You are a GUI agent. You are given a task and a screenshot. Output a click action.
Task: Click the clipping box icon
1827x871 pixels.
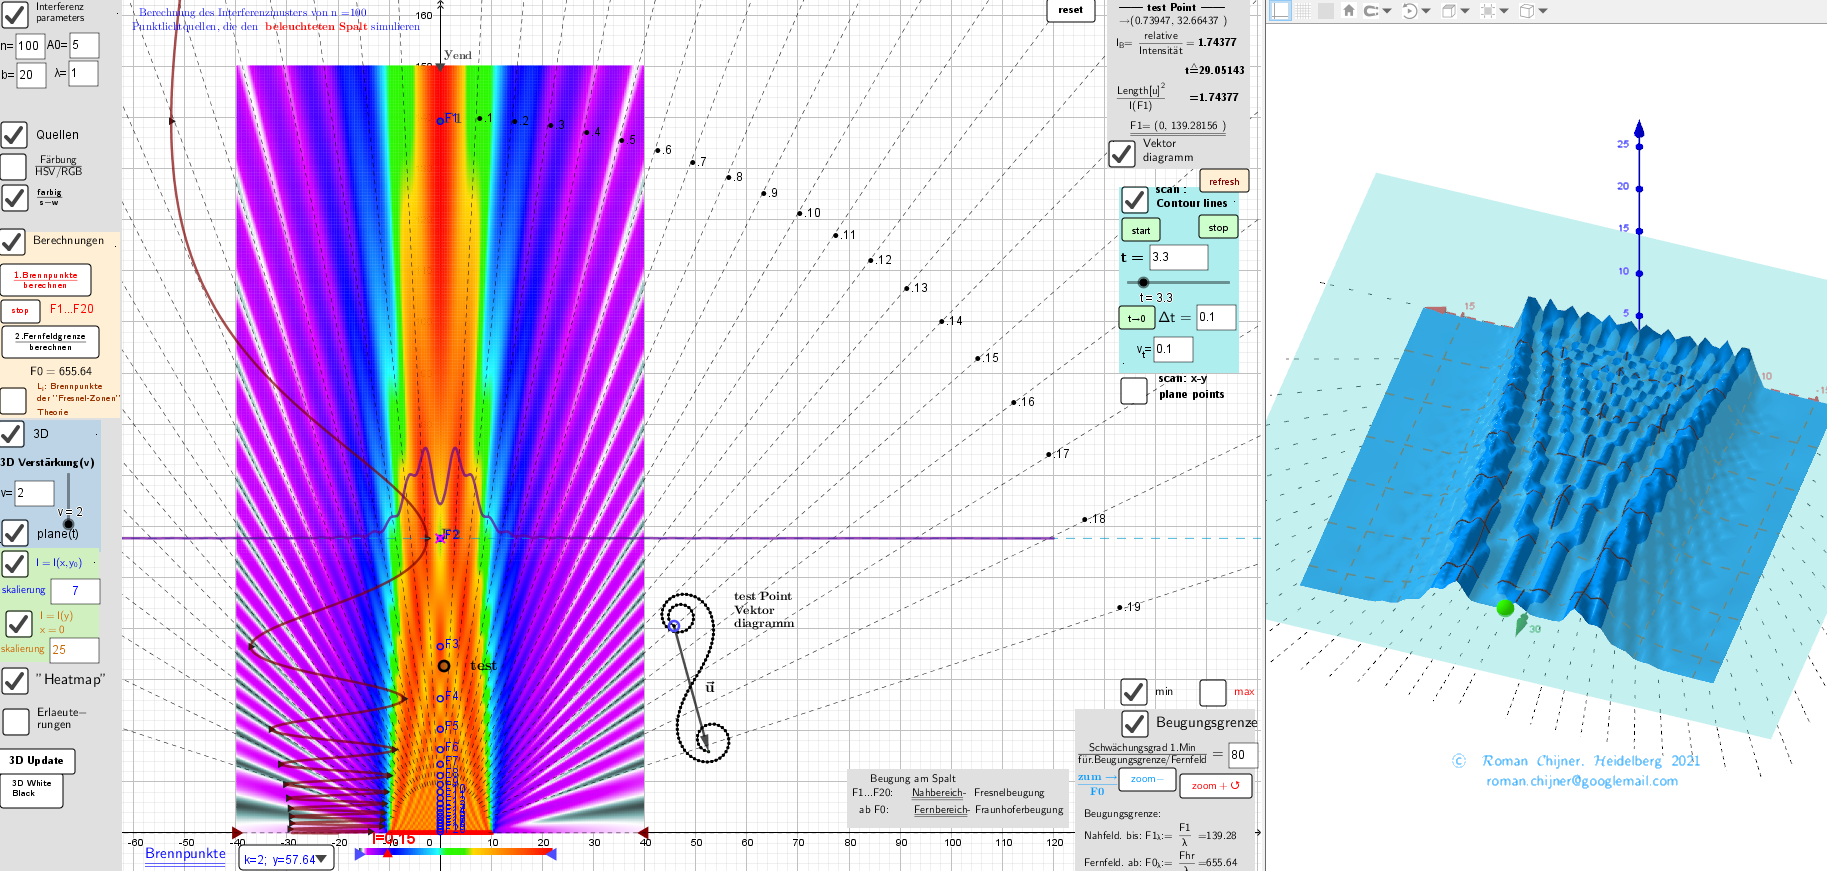[x=1487, y=10]
